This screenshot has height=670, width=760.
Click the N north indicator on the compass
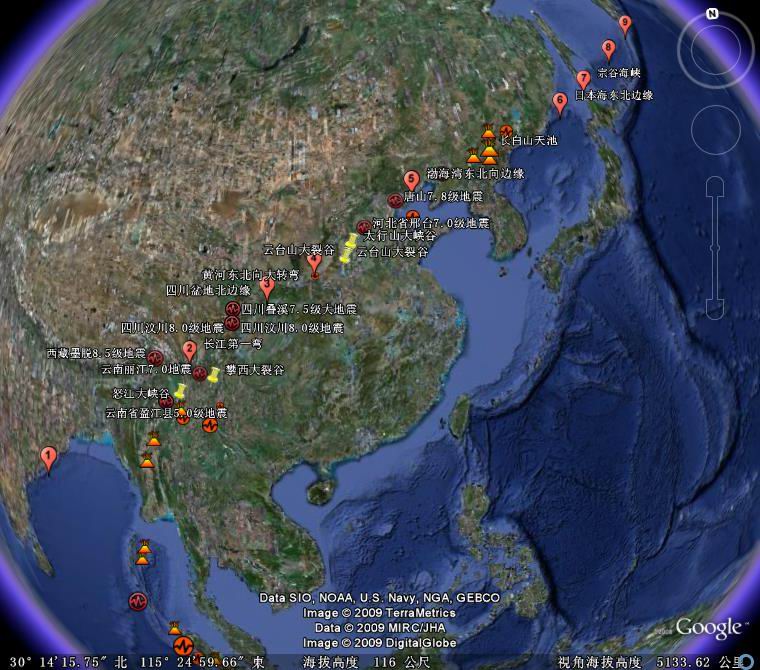coord(712,14)
